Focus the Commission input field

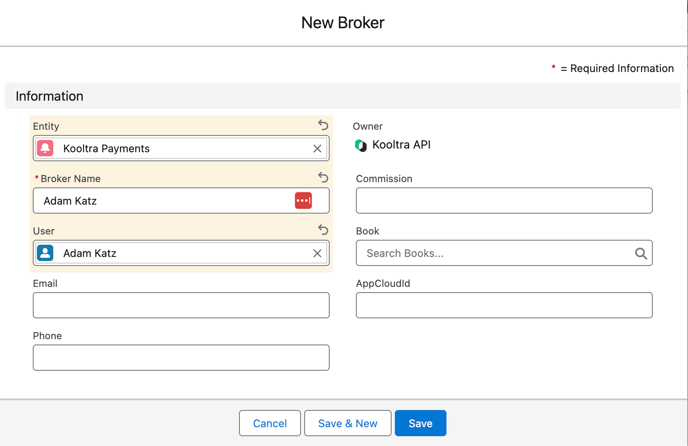(504, 201)
